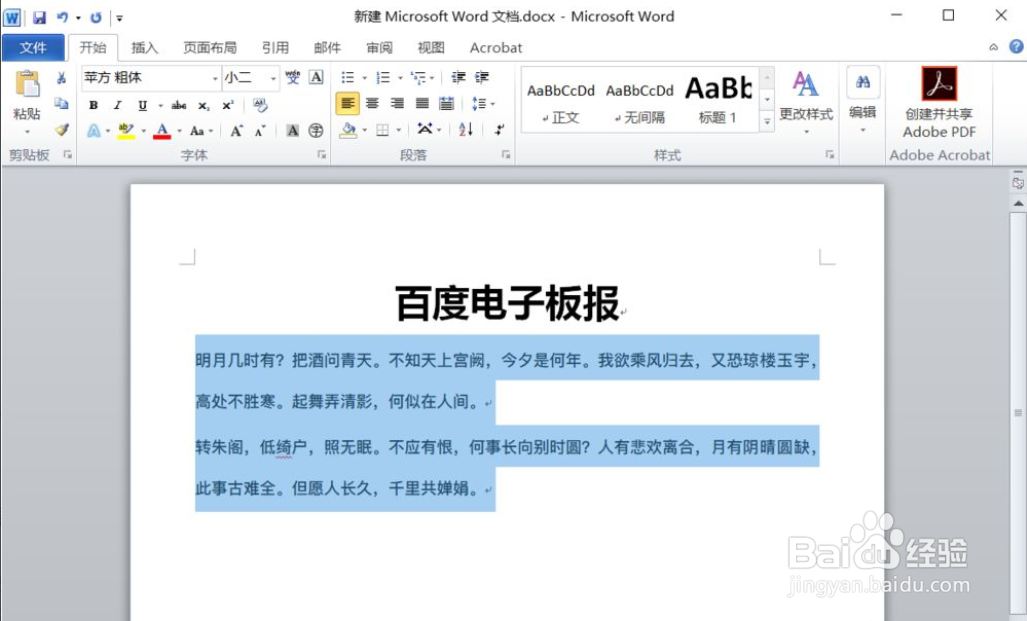Open the phonetic guide (wén) tool

coord(293,77)
